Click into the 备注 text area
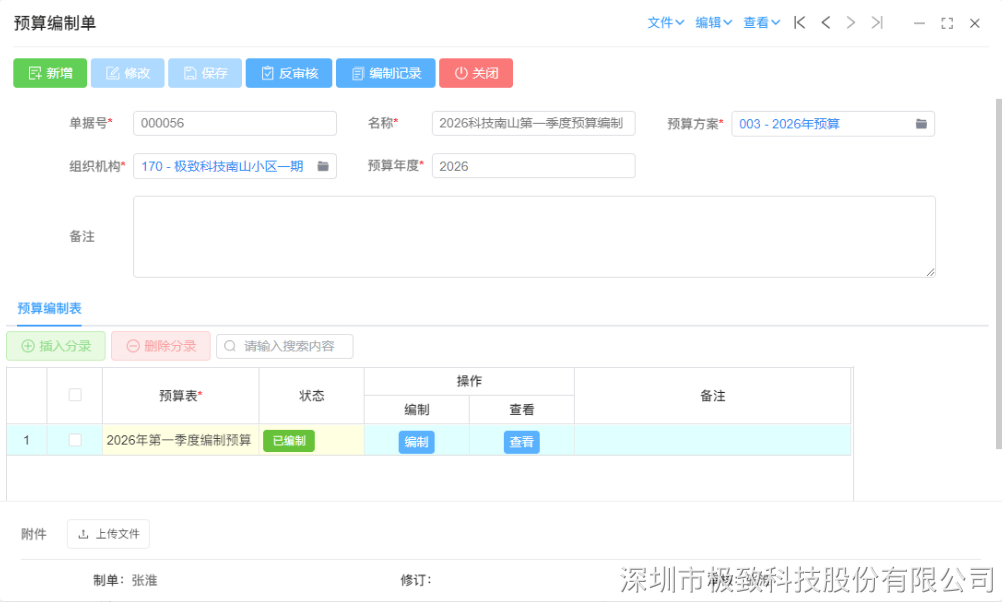The height and width of the screenshot is (602, 1002). tap(534, 237)
